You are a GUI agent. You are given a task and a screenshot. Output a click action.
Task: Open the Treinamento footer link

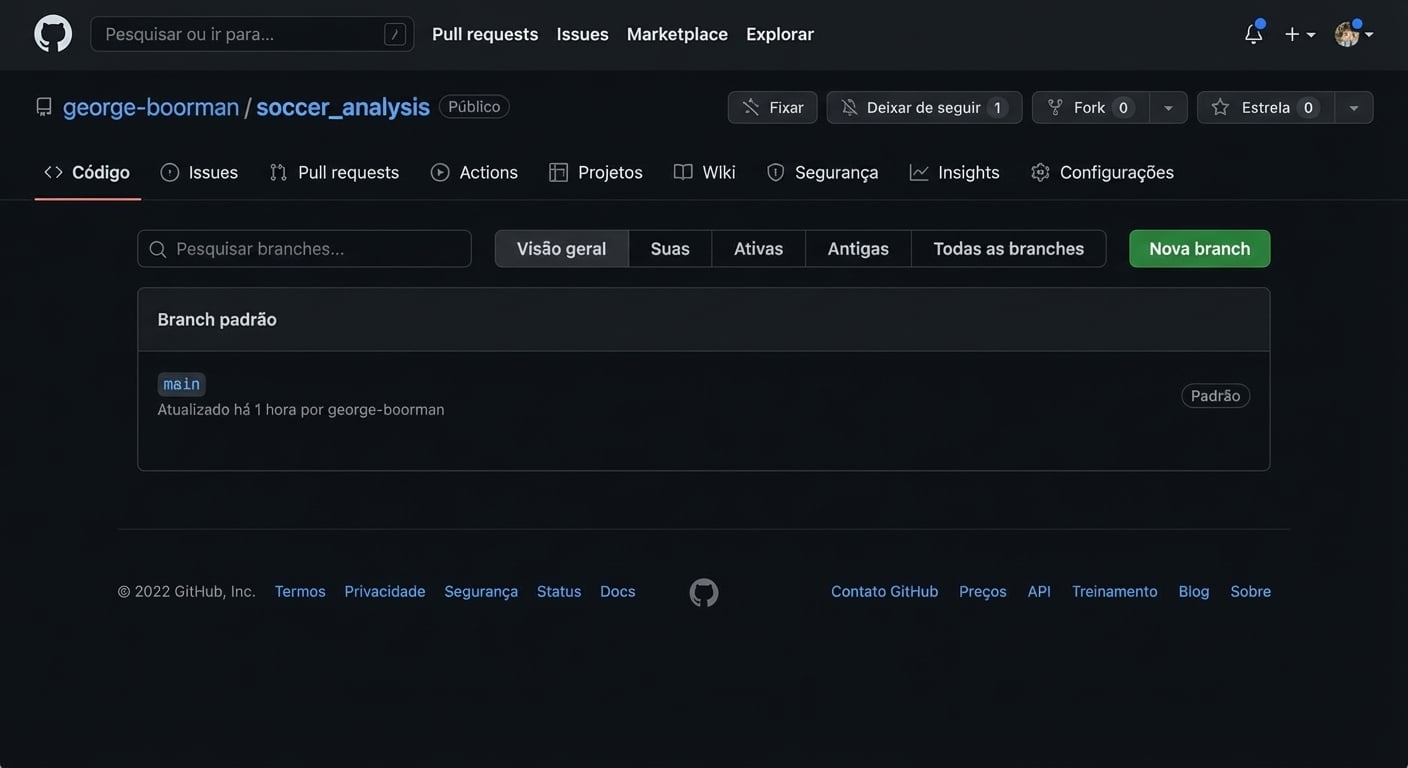1115,592
